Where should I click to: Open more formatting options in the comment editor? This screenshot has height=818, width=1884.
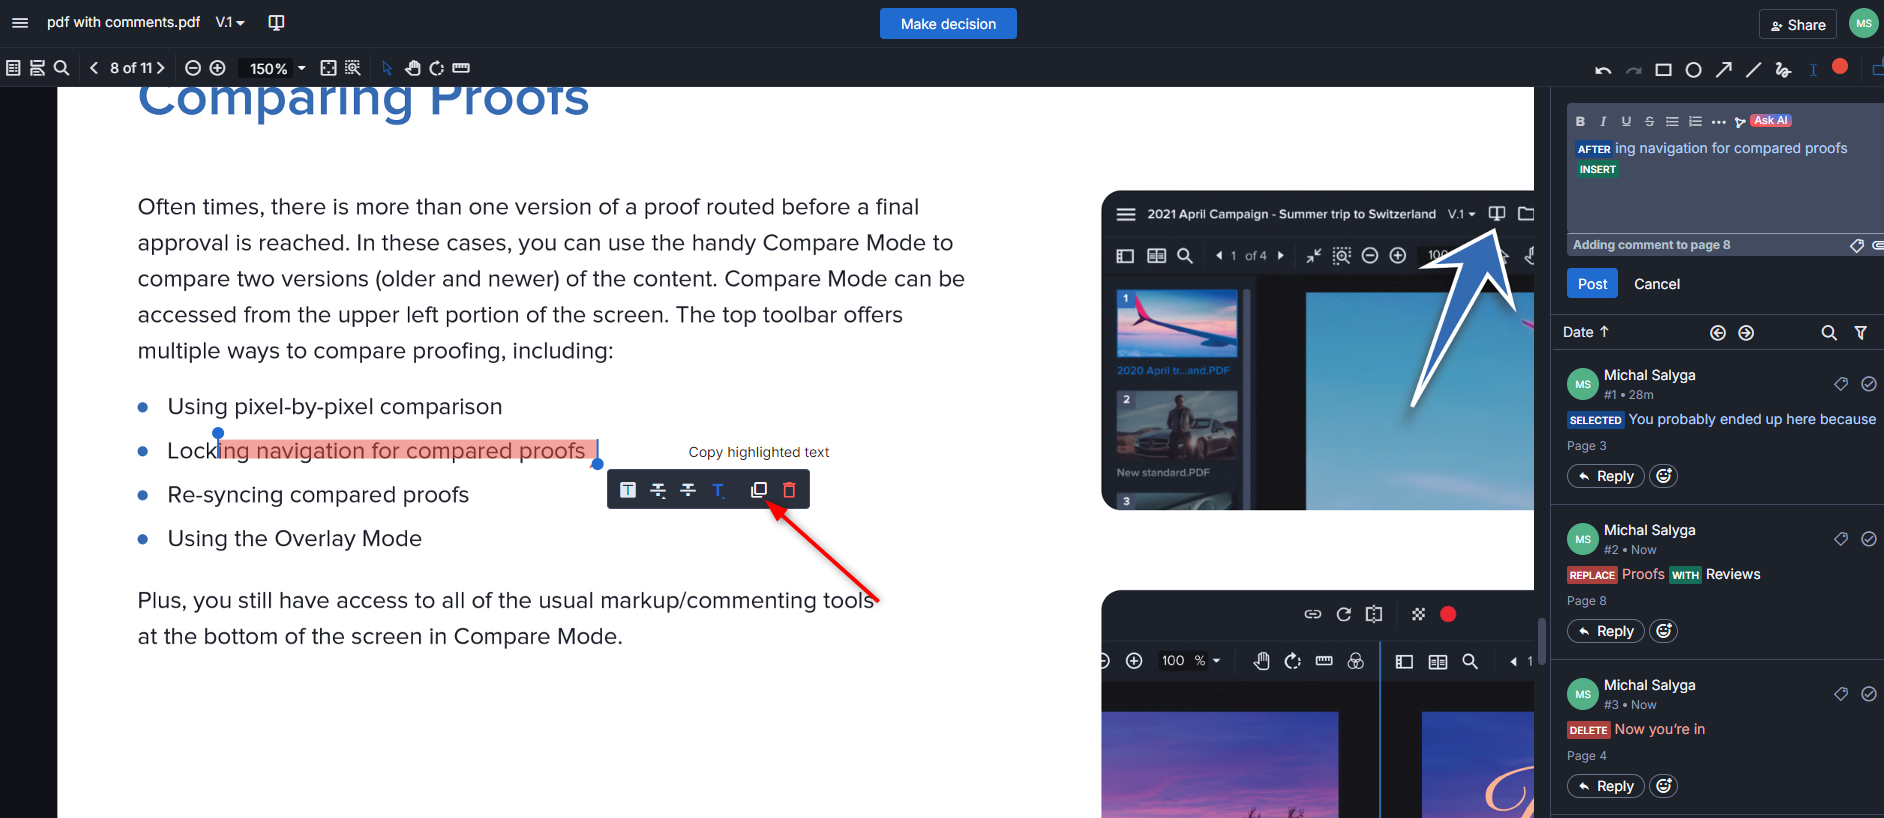[1718, 122]
